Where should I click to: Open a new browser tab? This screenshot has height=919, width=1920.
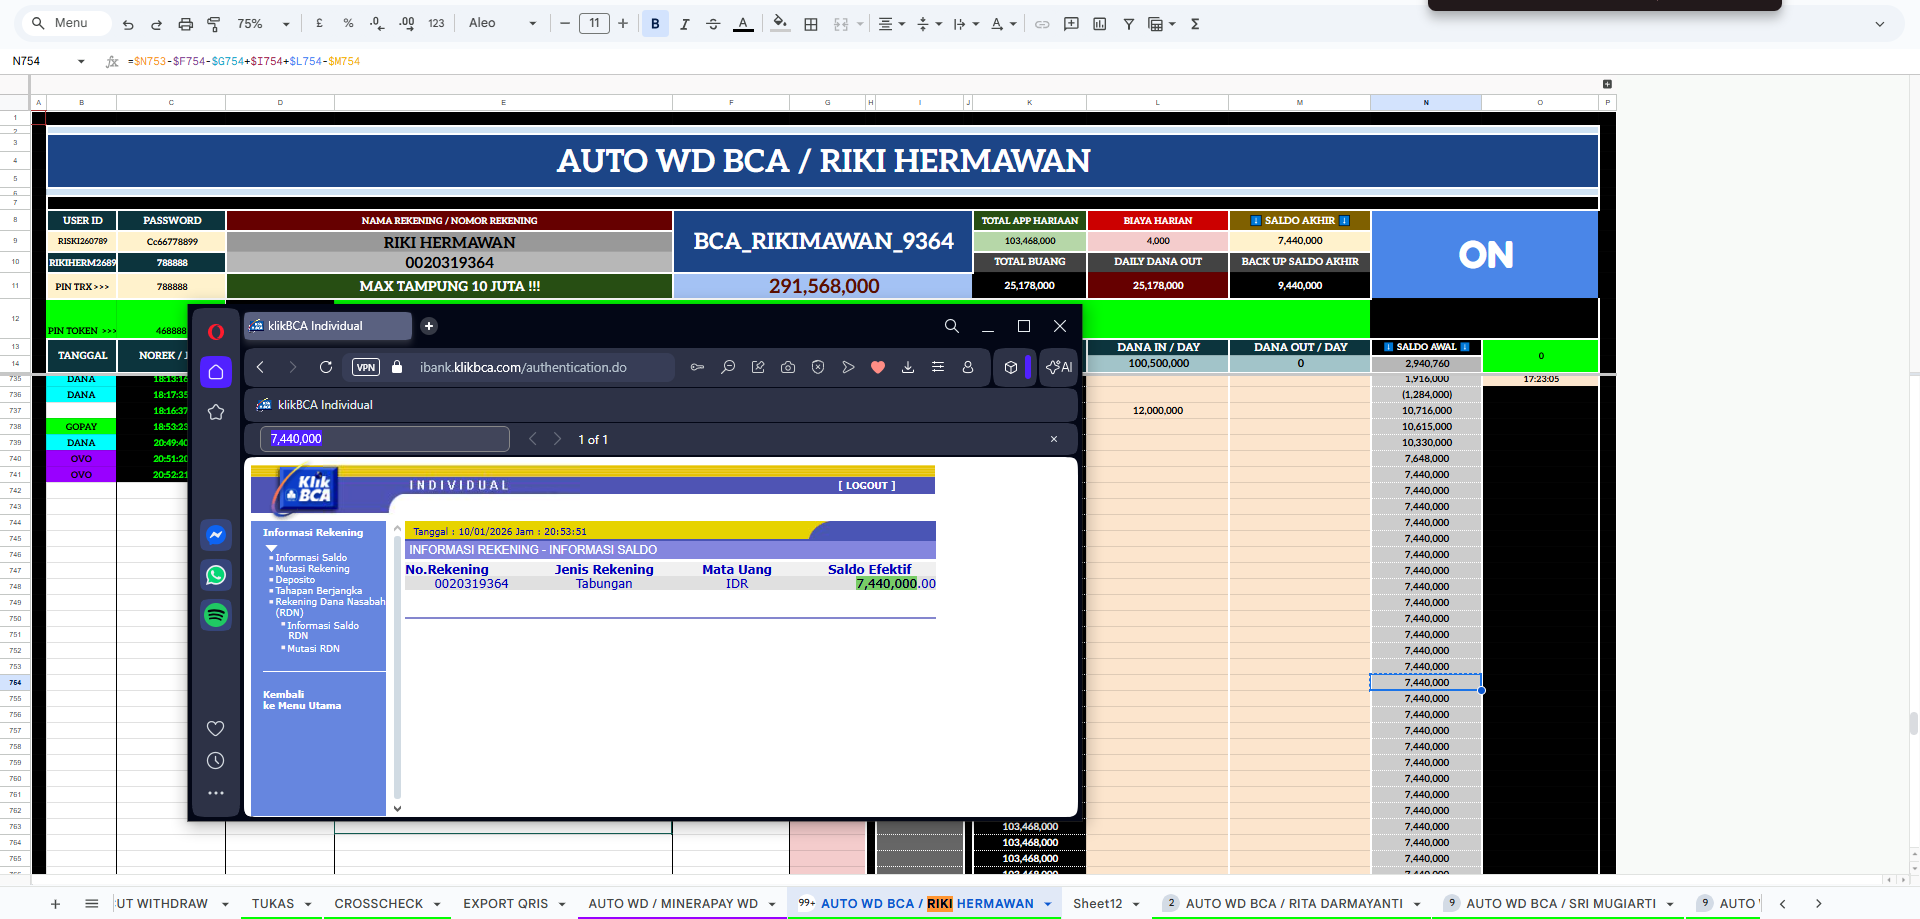429,326
